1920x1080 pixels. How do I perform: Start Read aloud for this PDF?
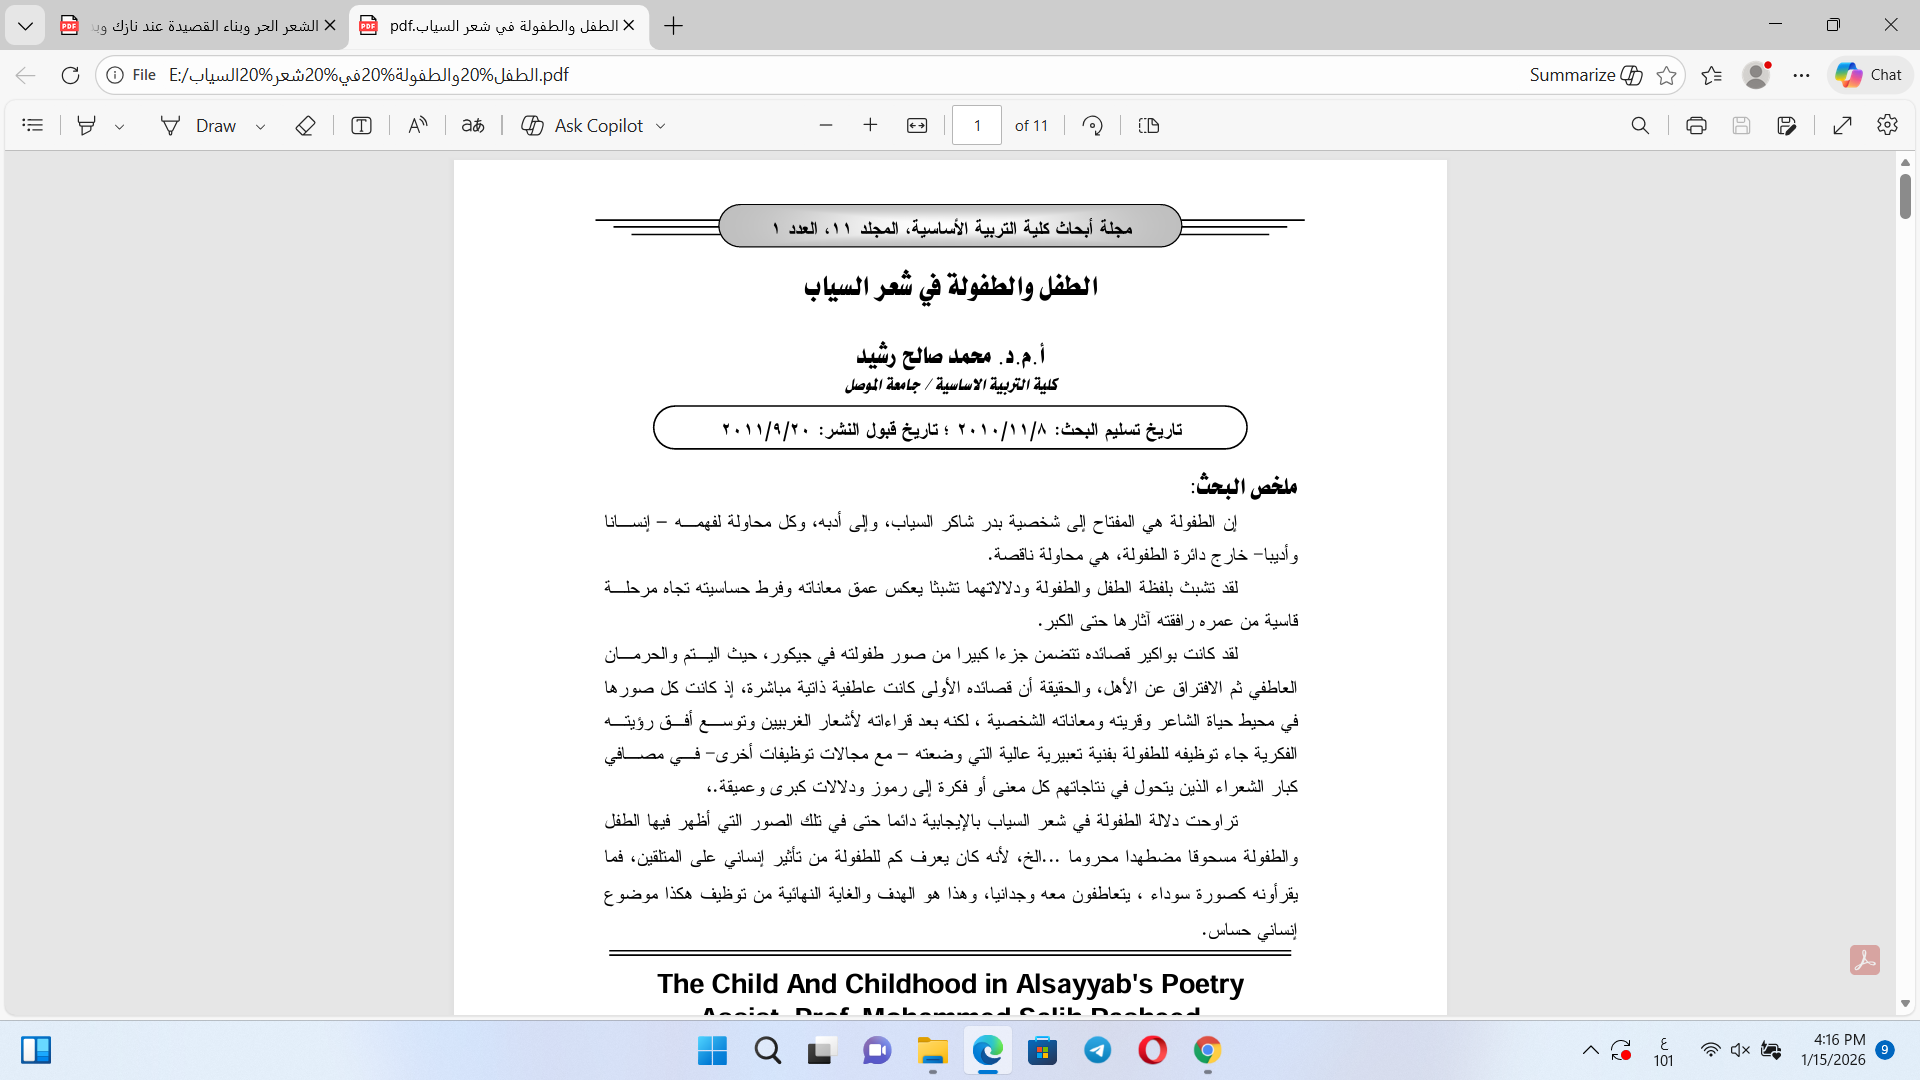[x=418, y=125]
